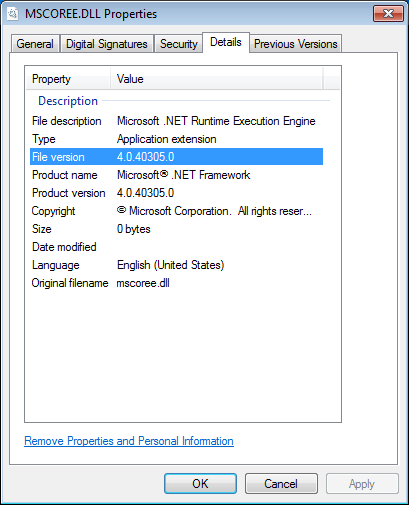Screen dimensions: 409x505
Task: Select the highlighted File version row
Action: [176, 157]
